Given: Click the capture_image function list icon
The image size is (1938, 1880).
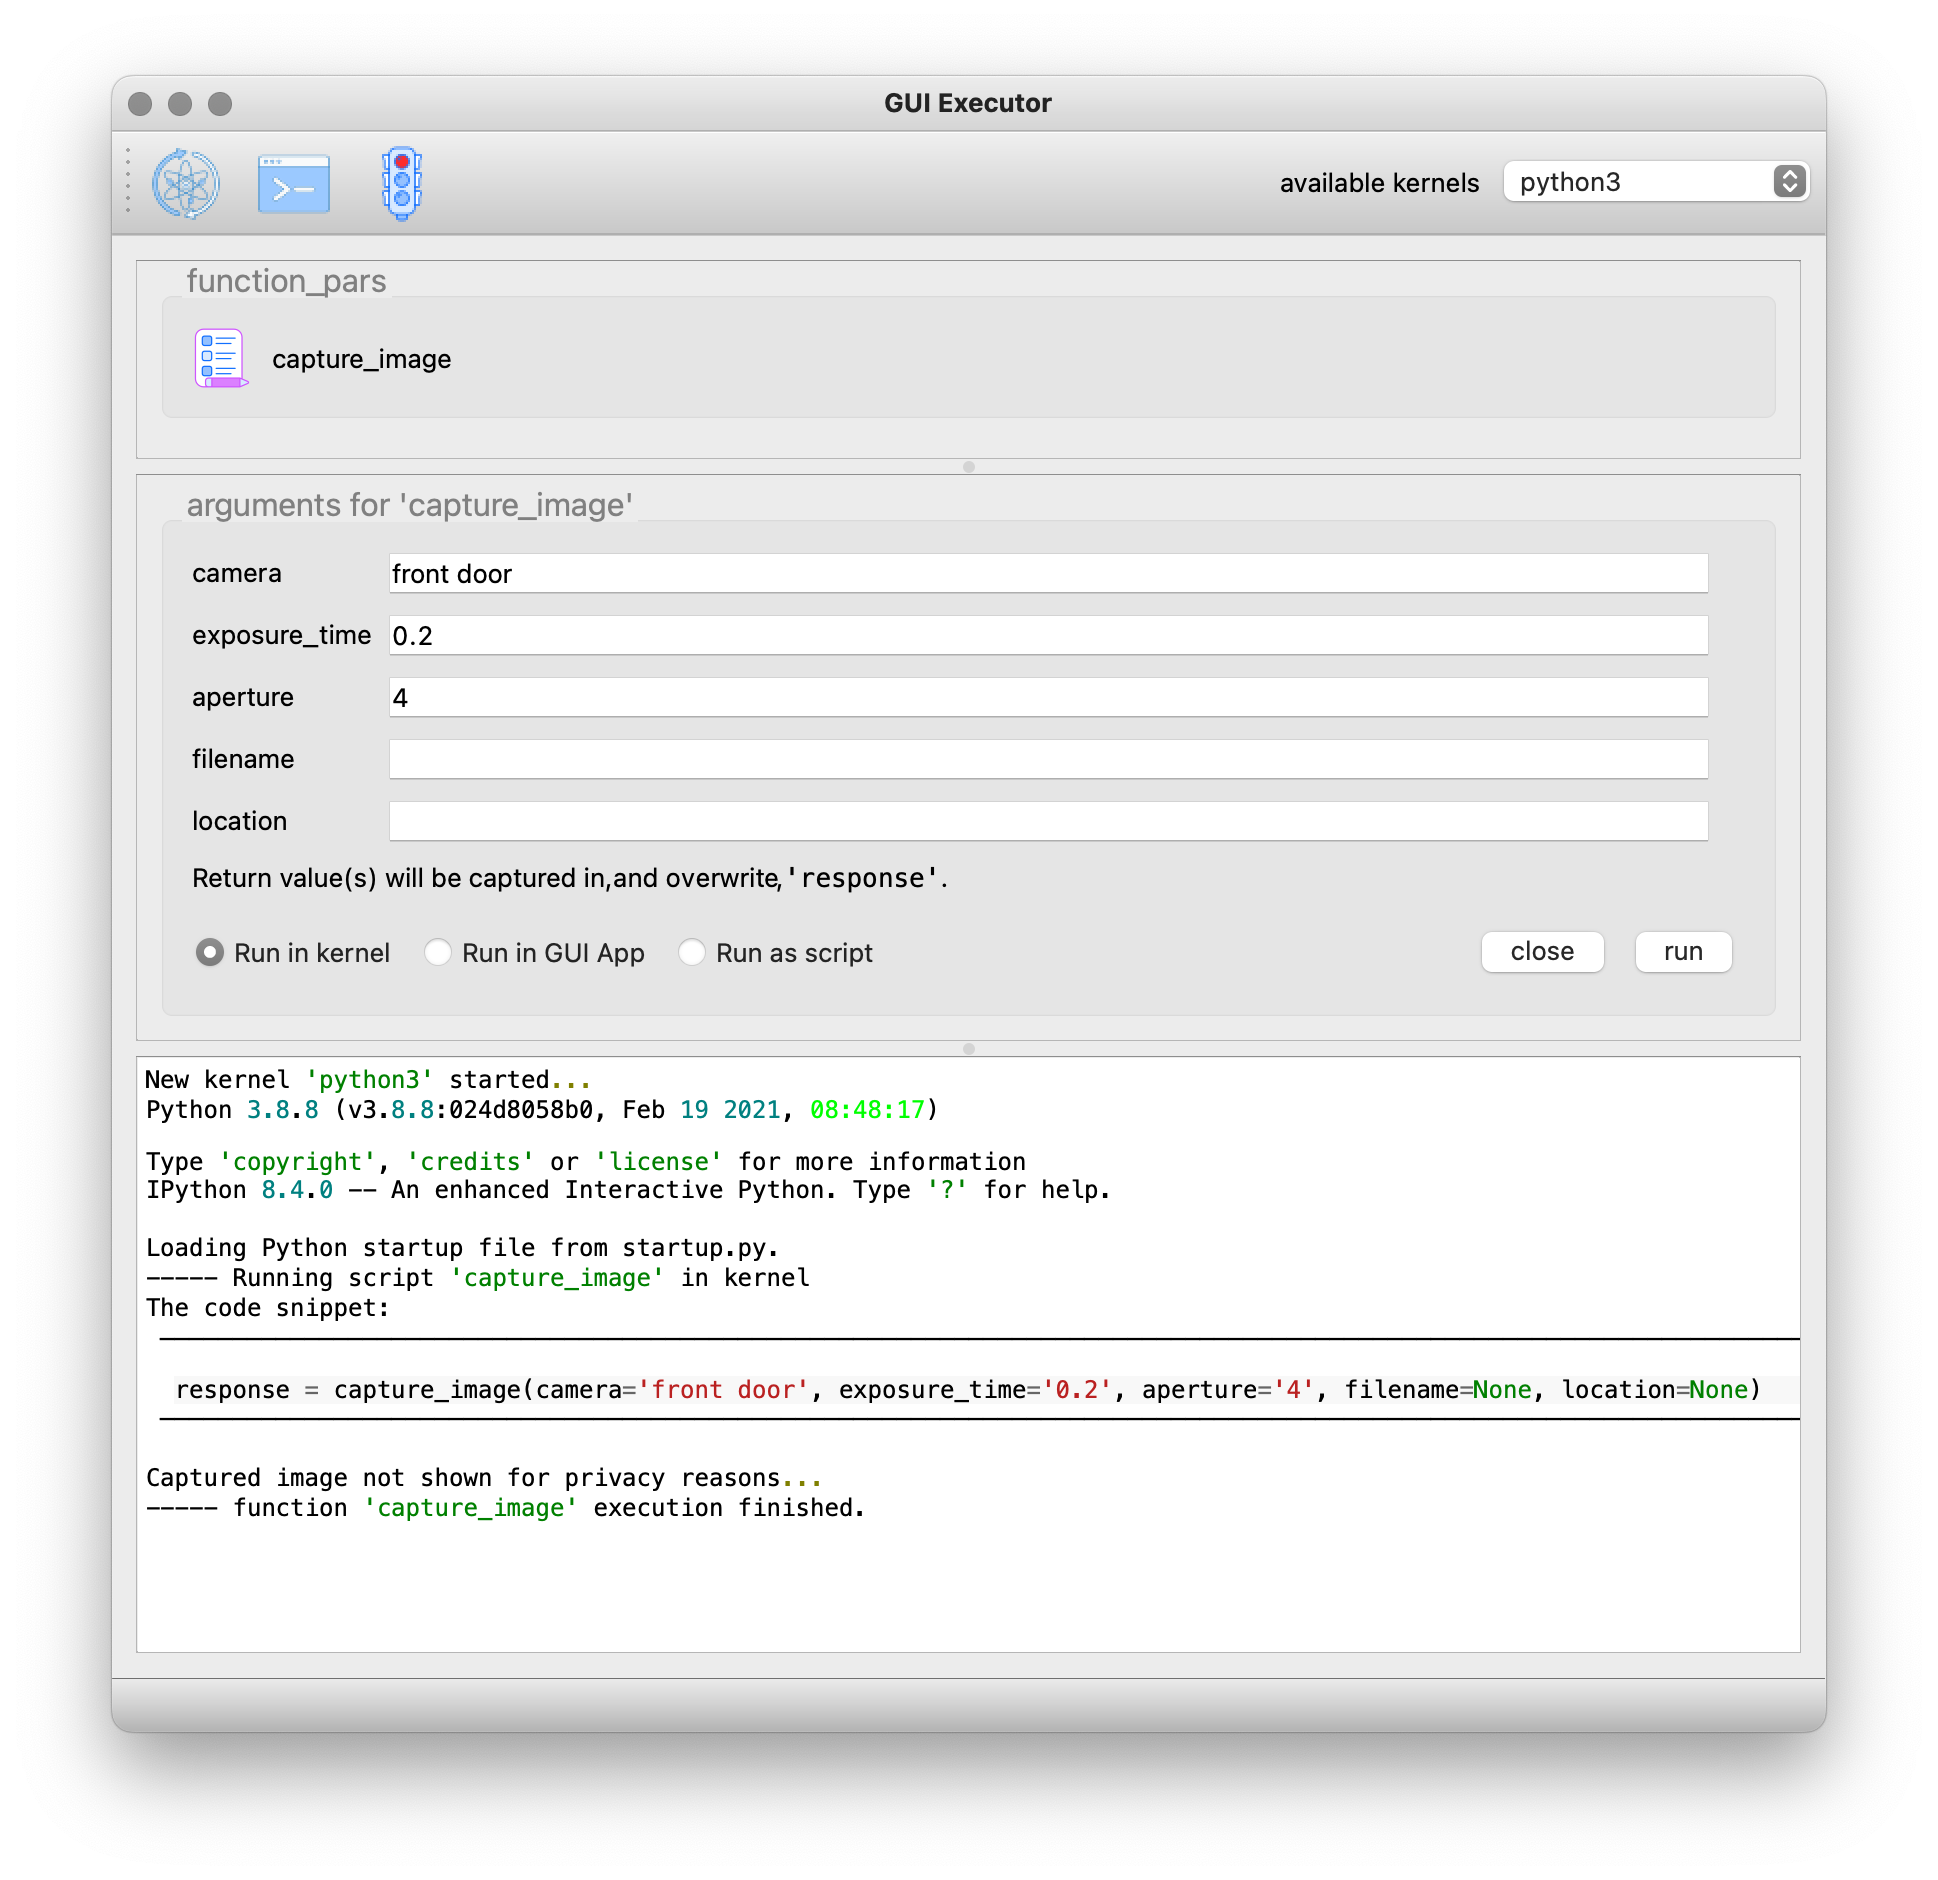Looking at the screenshot, I should (219, 358).
